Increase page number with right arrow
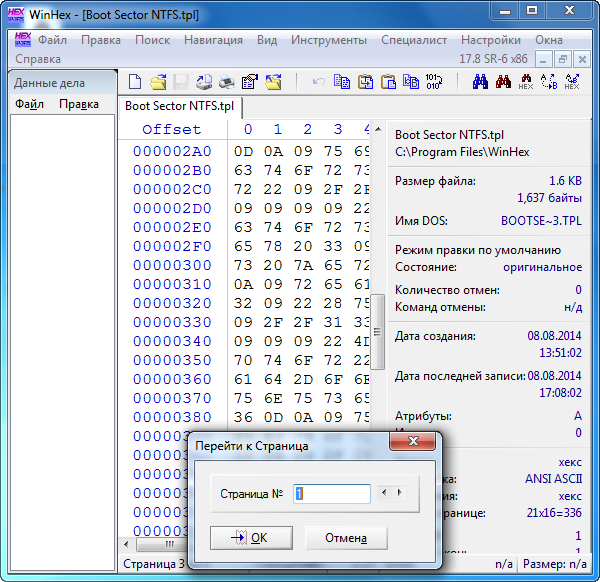600x582 pixels. coord(400,493)
